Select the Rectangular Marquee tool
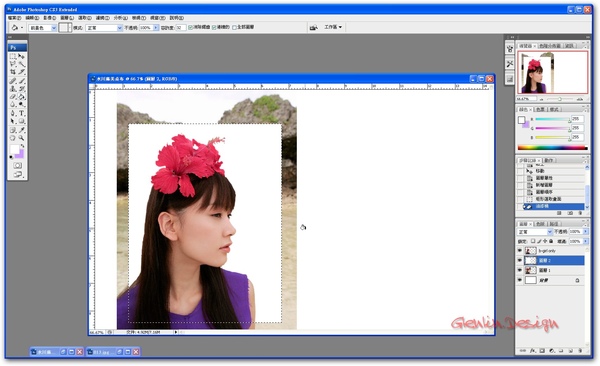Image resolution: width=600 pixels, height=366 pixels. point(13,56)
